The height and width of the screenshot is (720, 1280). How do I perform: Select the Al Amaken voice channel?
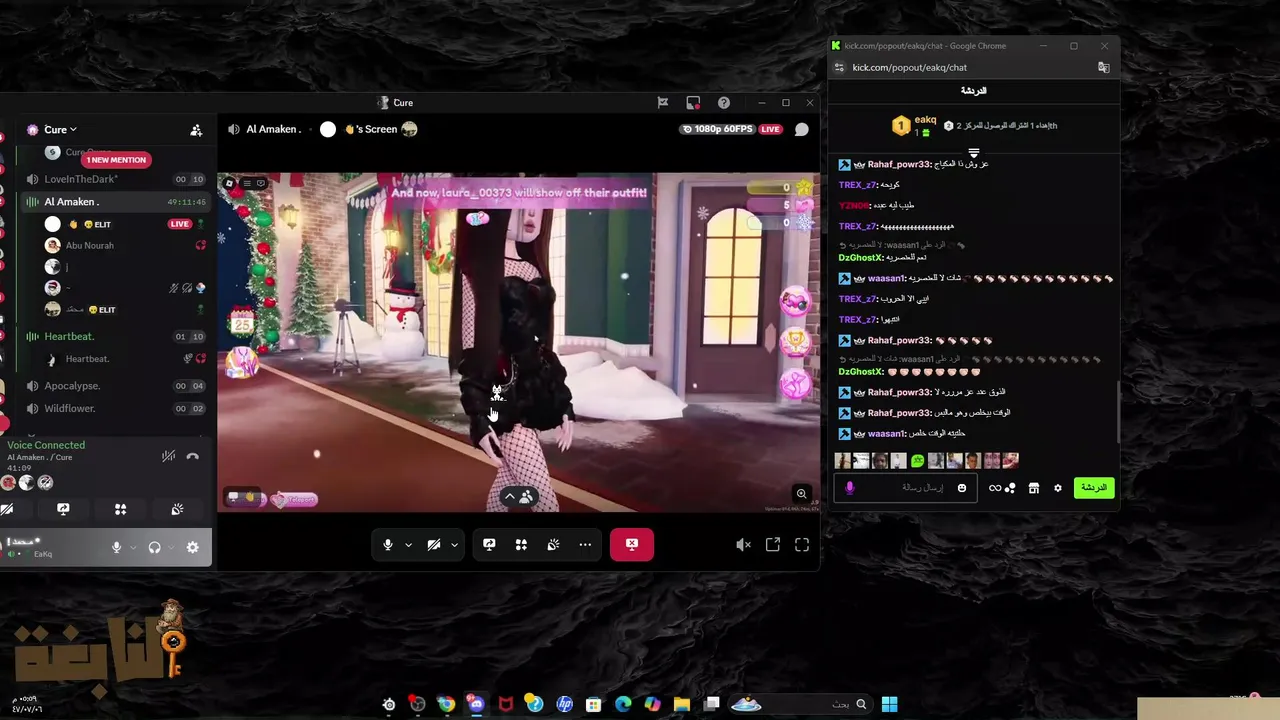pyautogui.click(x=116, y=202)
